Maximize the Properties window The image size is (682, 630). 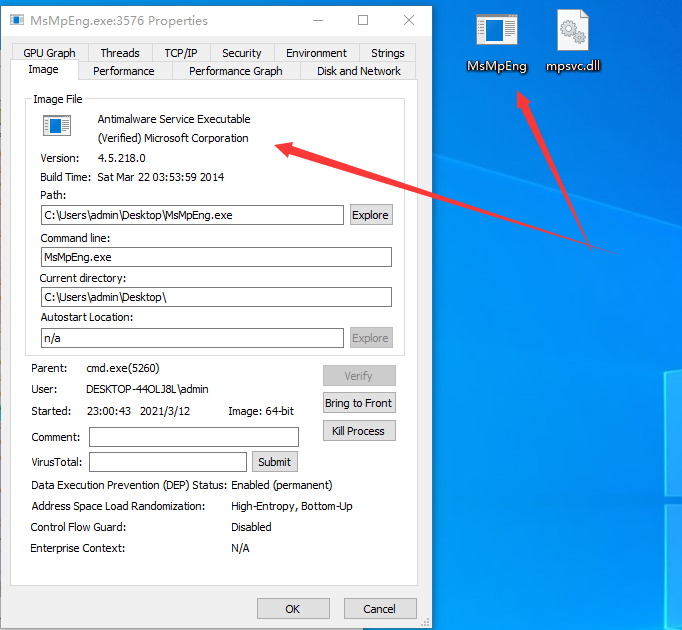tap(363, 20)
